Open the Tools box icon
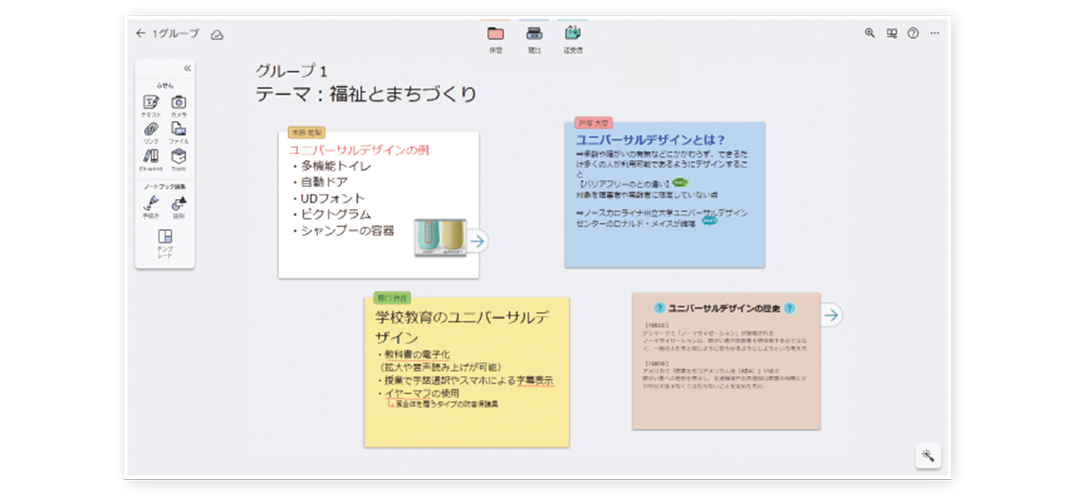Viewport: 1080px width, 500px height. tap(178, 157)
